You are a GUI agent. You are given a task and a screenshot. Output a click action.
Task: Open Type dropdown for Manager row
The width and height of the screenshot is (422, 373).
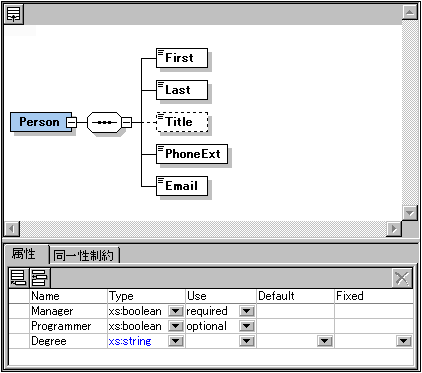[x=176, y=311]
